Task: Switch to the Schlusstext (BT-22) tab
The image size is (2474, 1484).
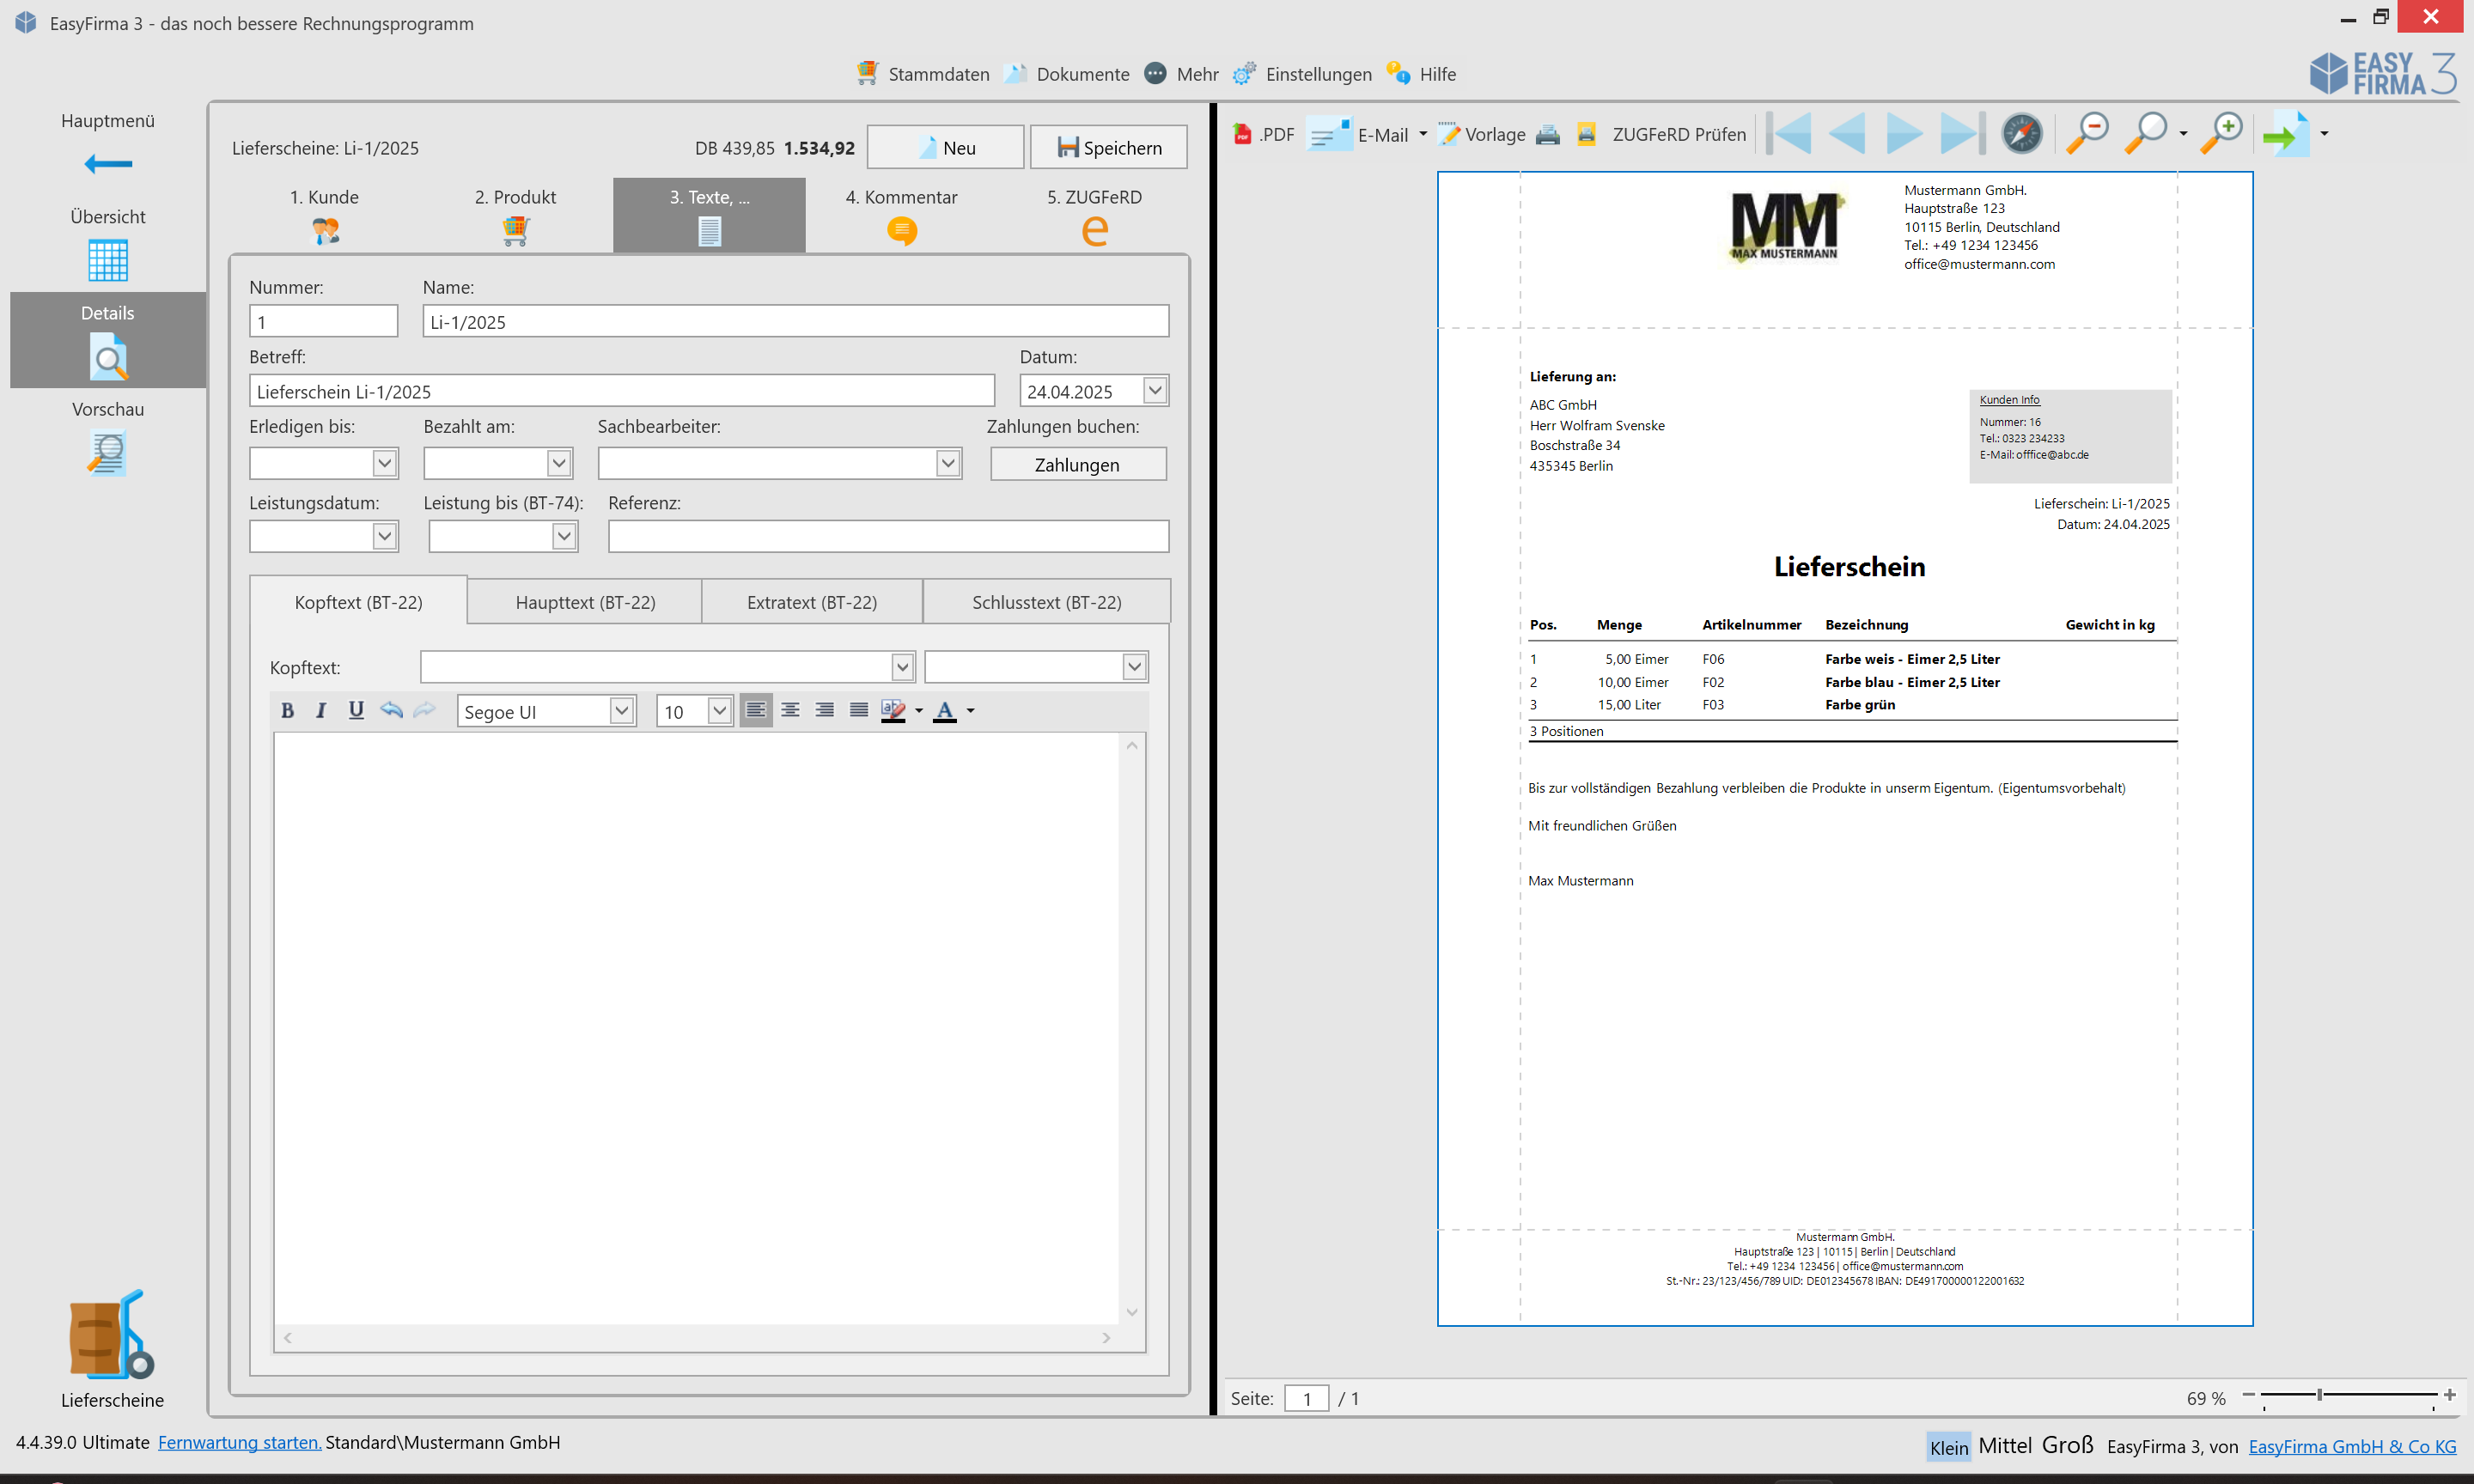Action: pos(1046,602)
